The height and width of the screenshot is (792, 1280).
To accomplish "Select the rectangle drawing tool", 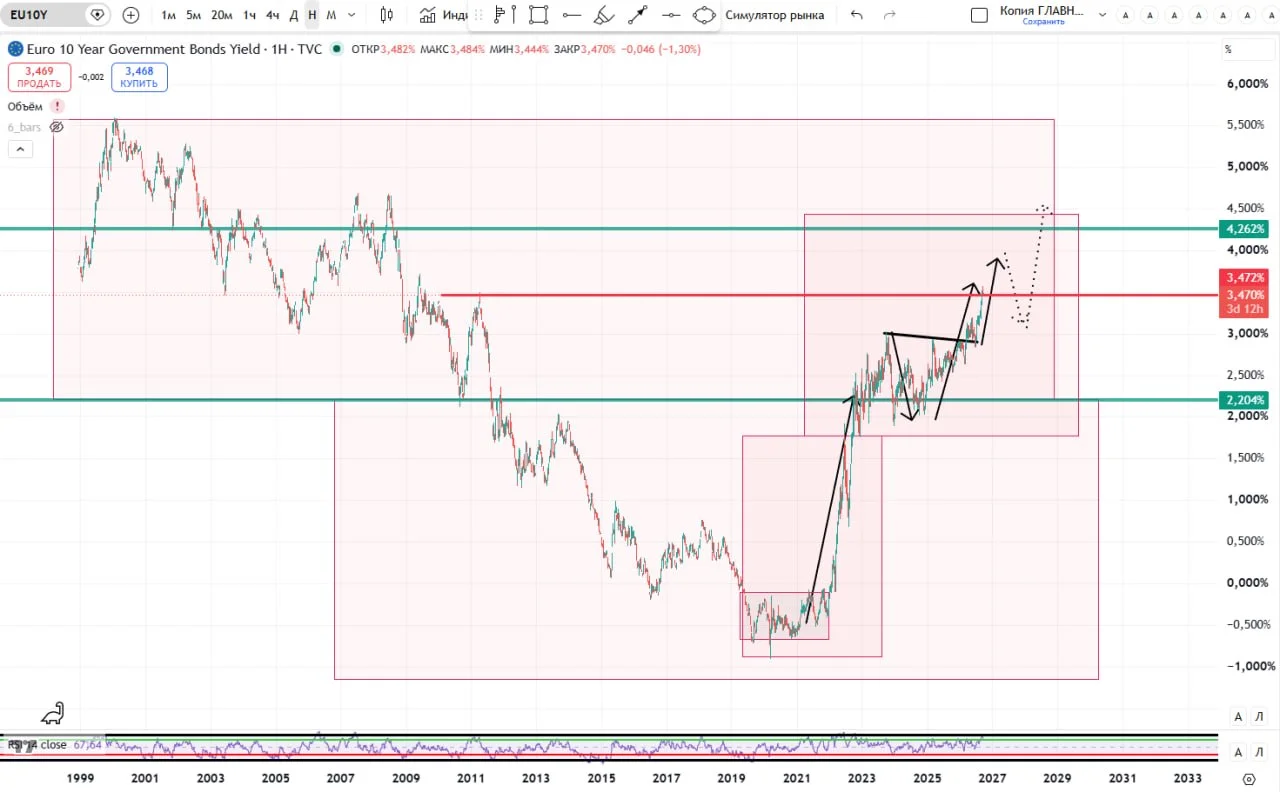I will click(x=539, y=15).
